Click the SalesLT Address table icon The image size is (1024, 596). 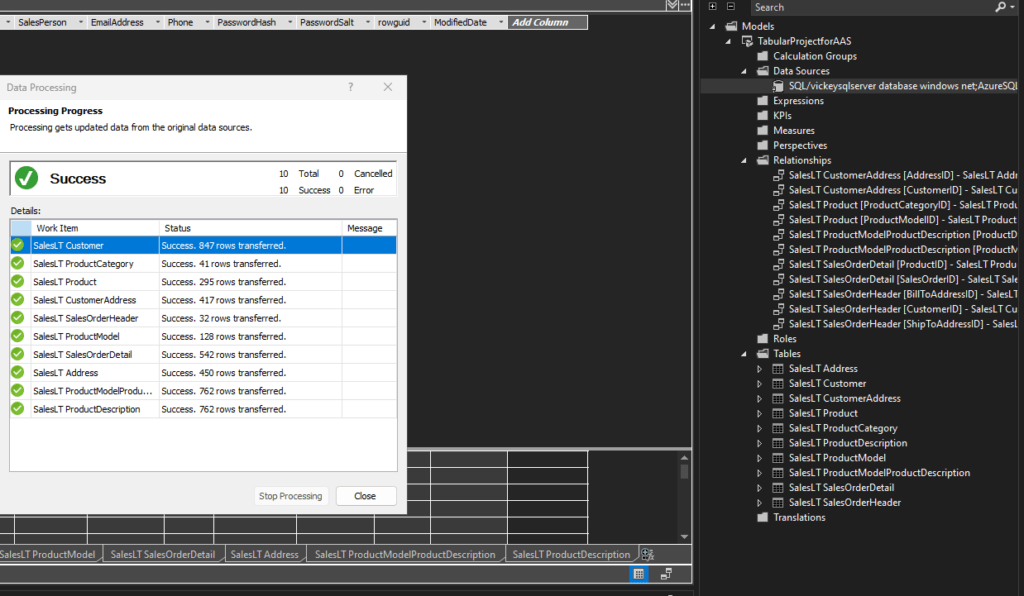click(778, 369)
